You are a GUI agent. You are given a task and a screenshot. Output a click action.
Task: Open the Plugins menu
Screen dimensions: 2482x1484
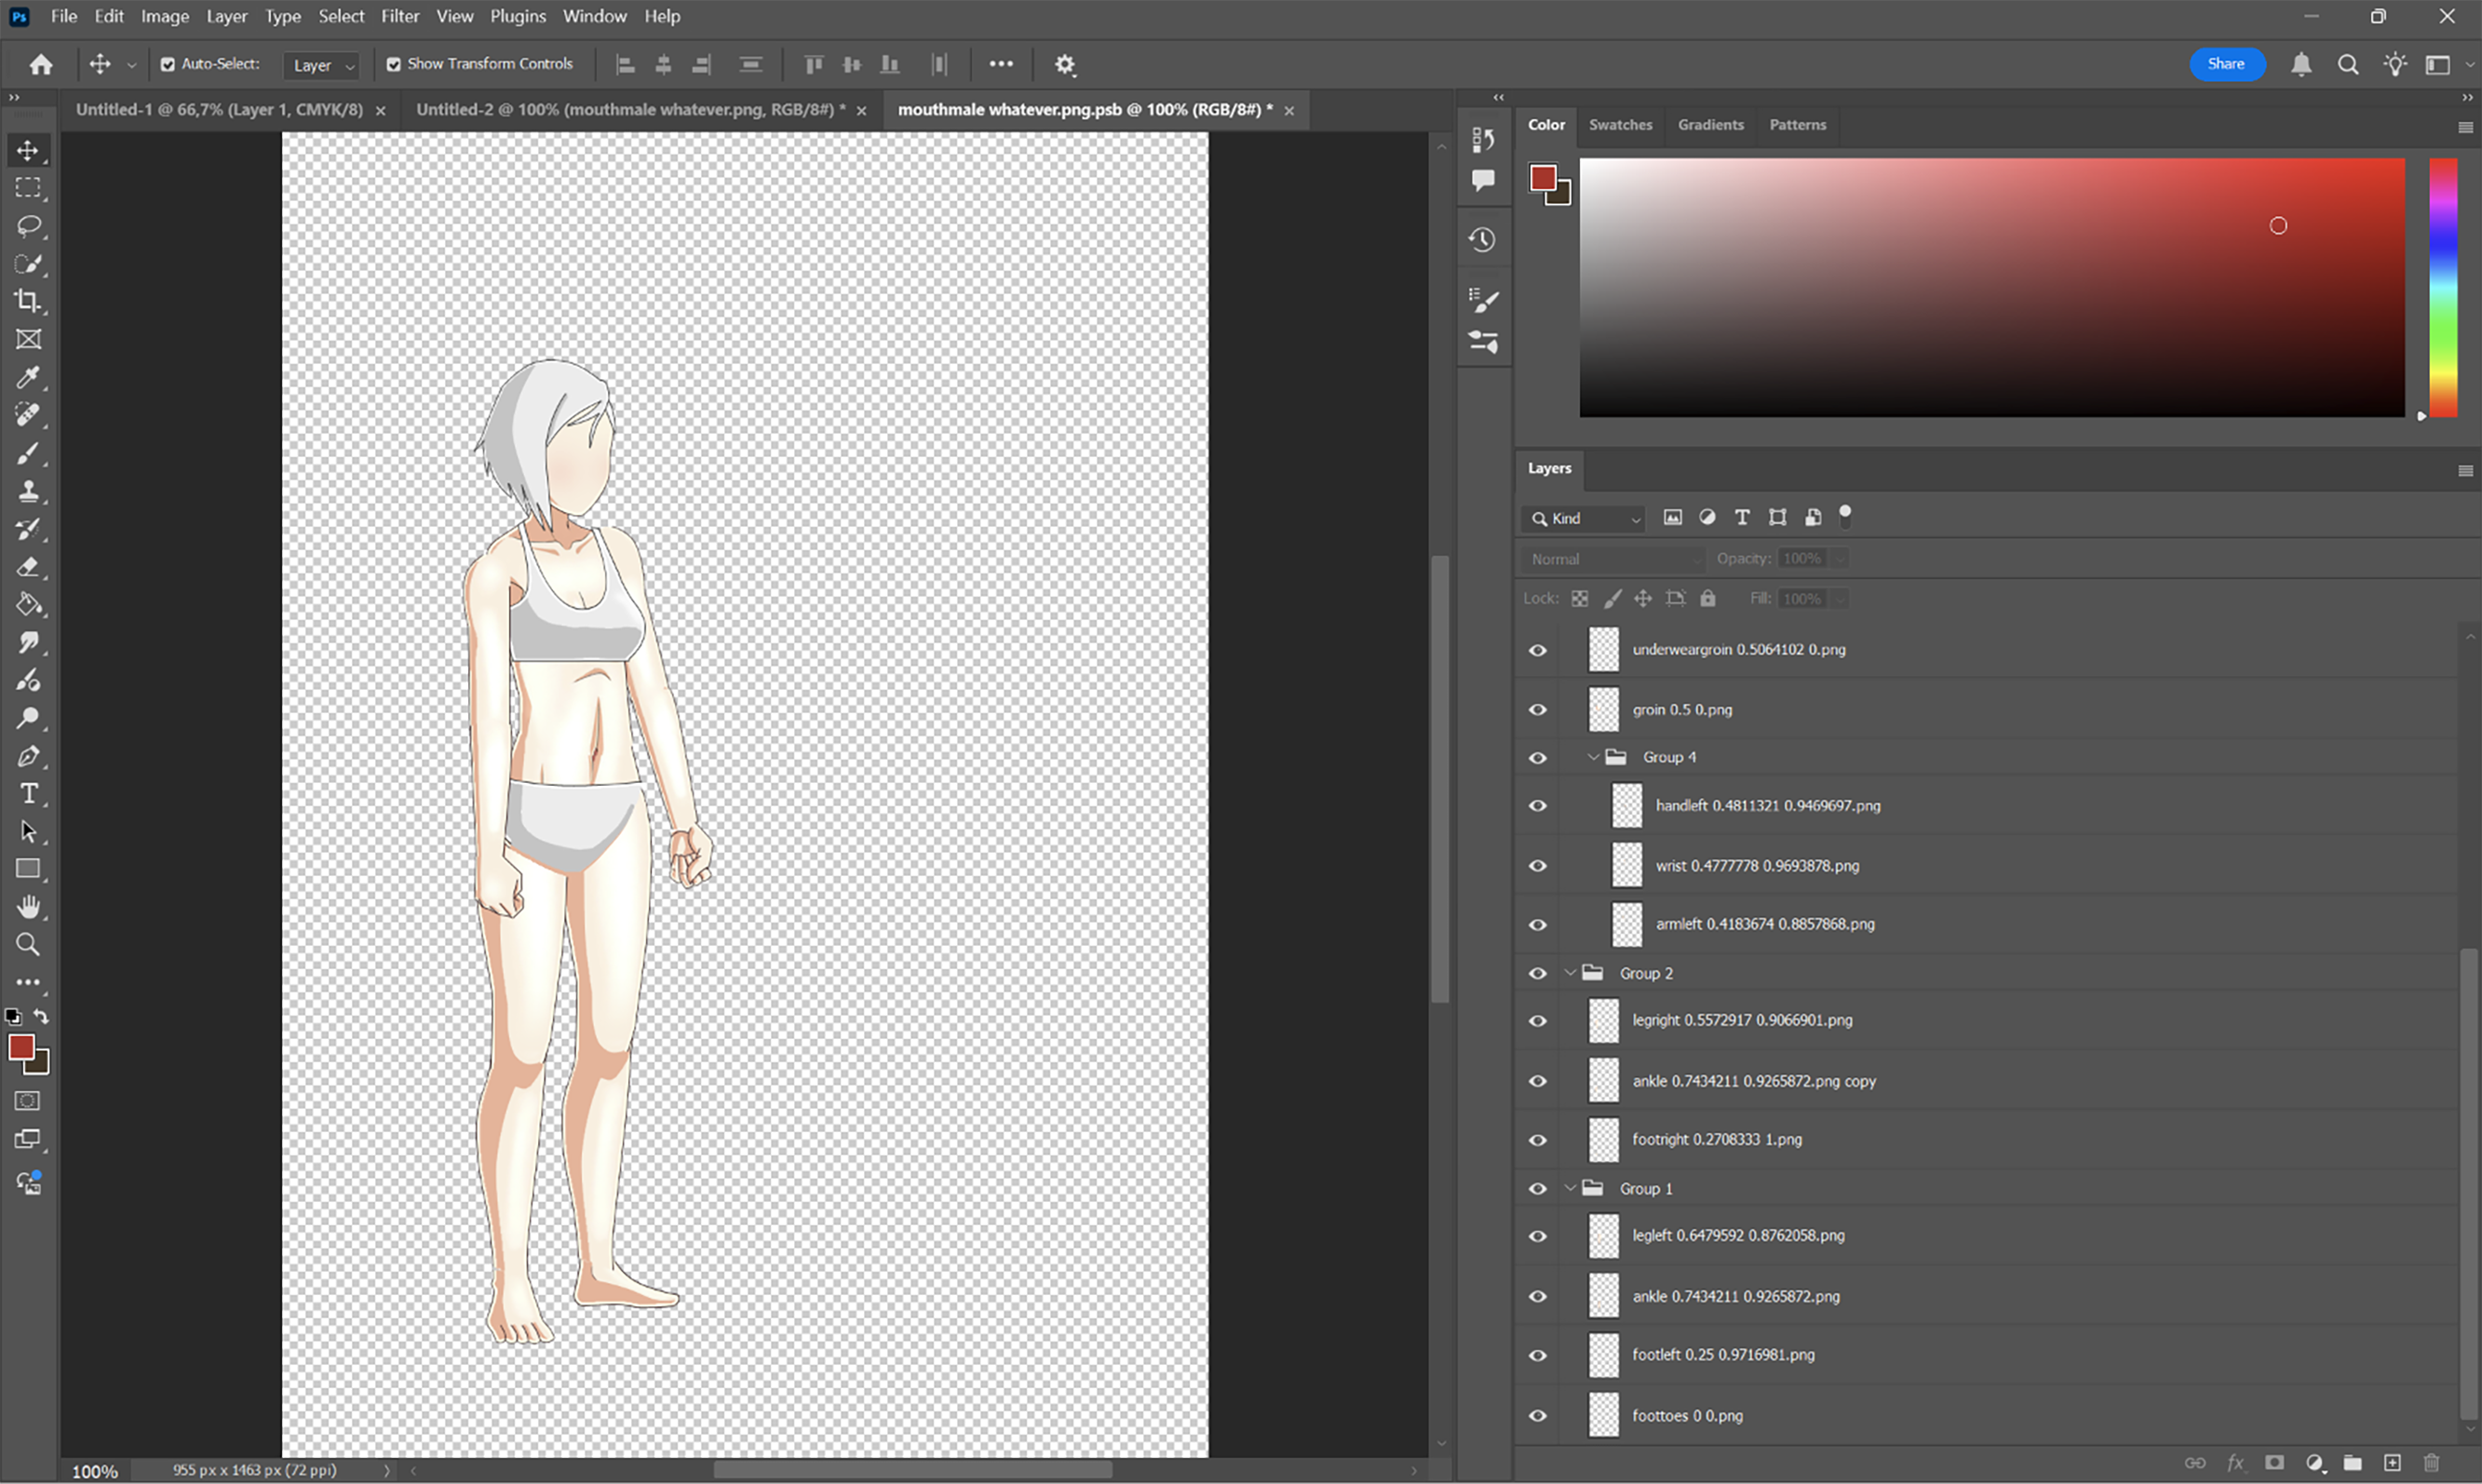tap(518, 16)
